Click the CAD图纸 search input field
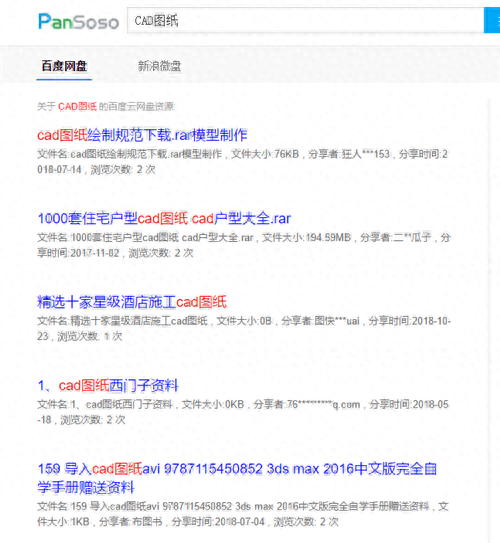This screenshot has height=543, width=500. coord(305,20)
